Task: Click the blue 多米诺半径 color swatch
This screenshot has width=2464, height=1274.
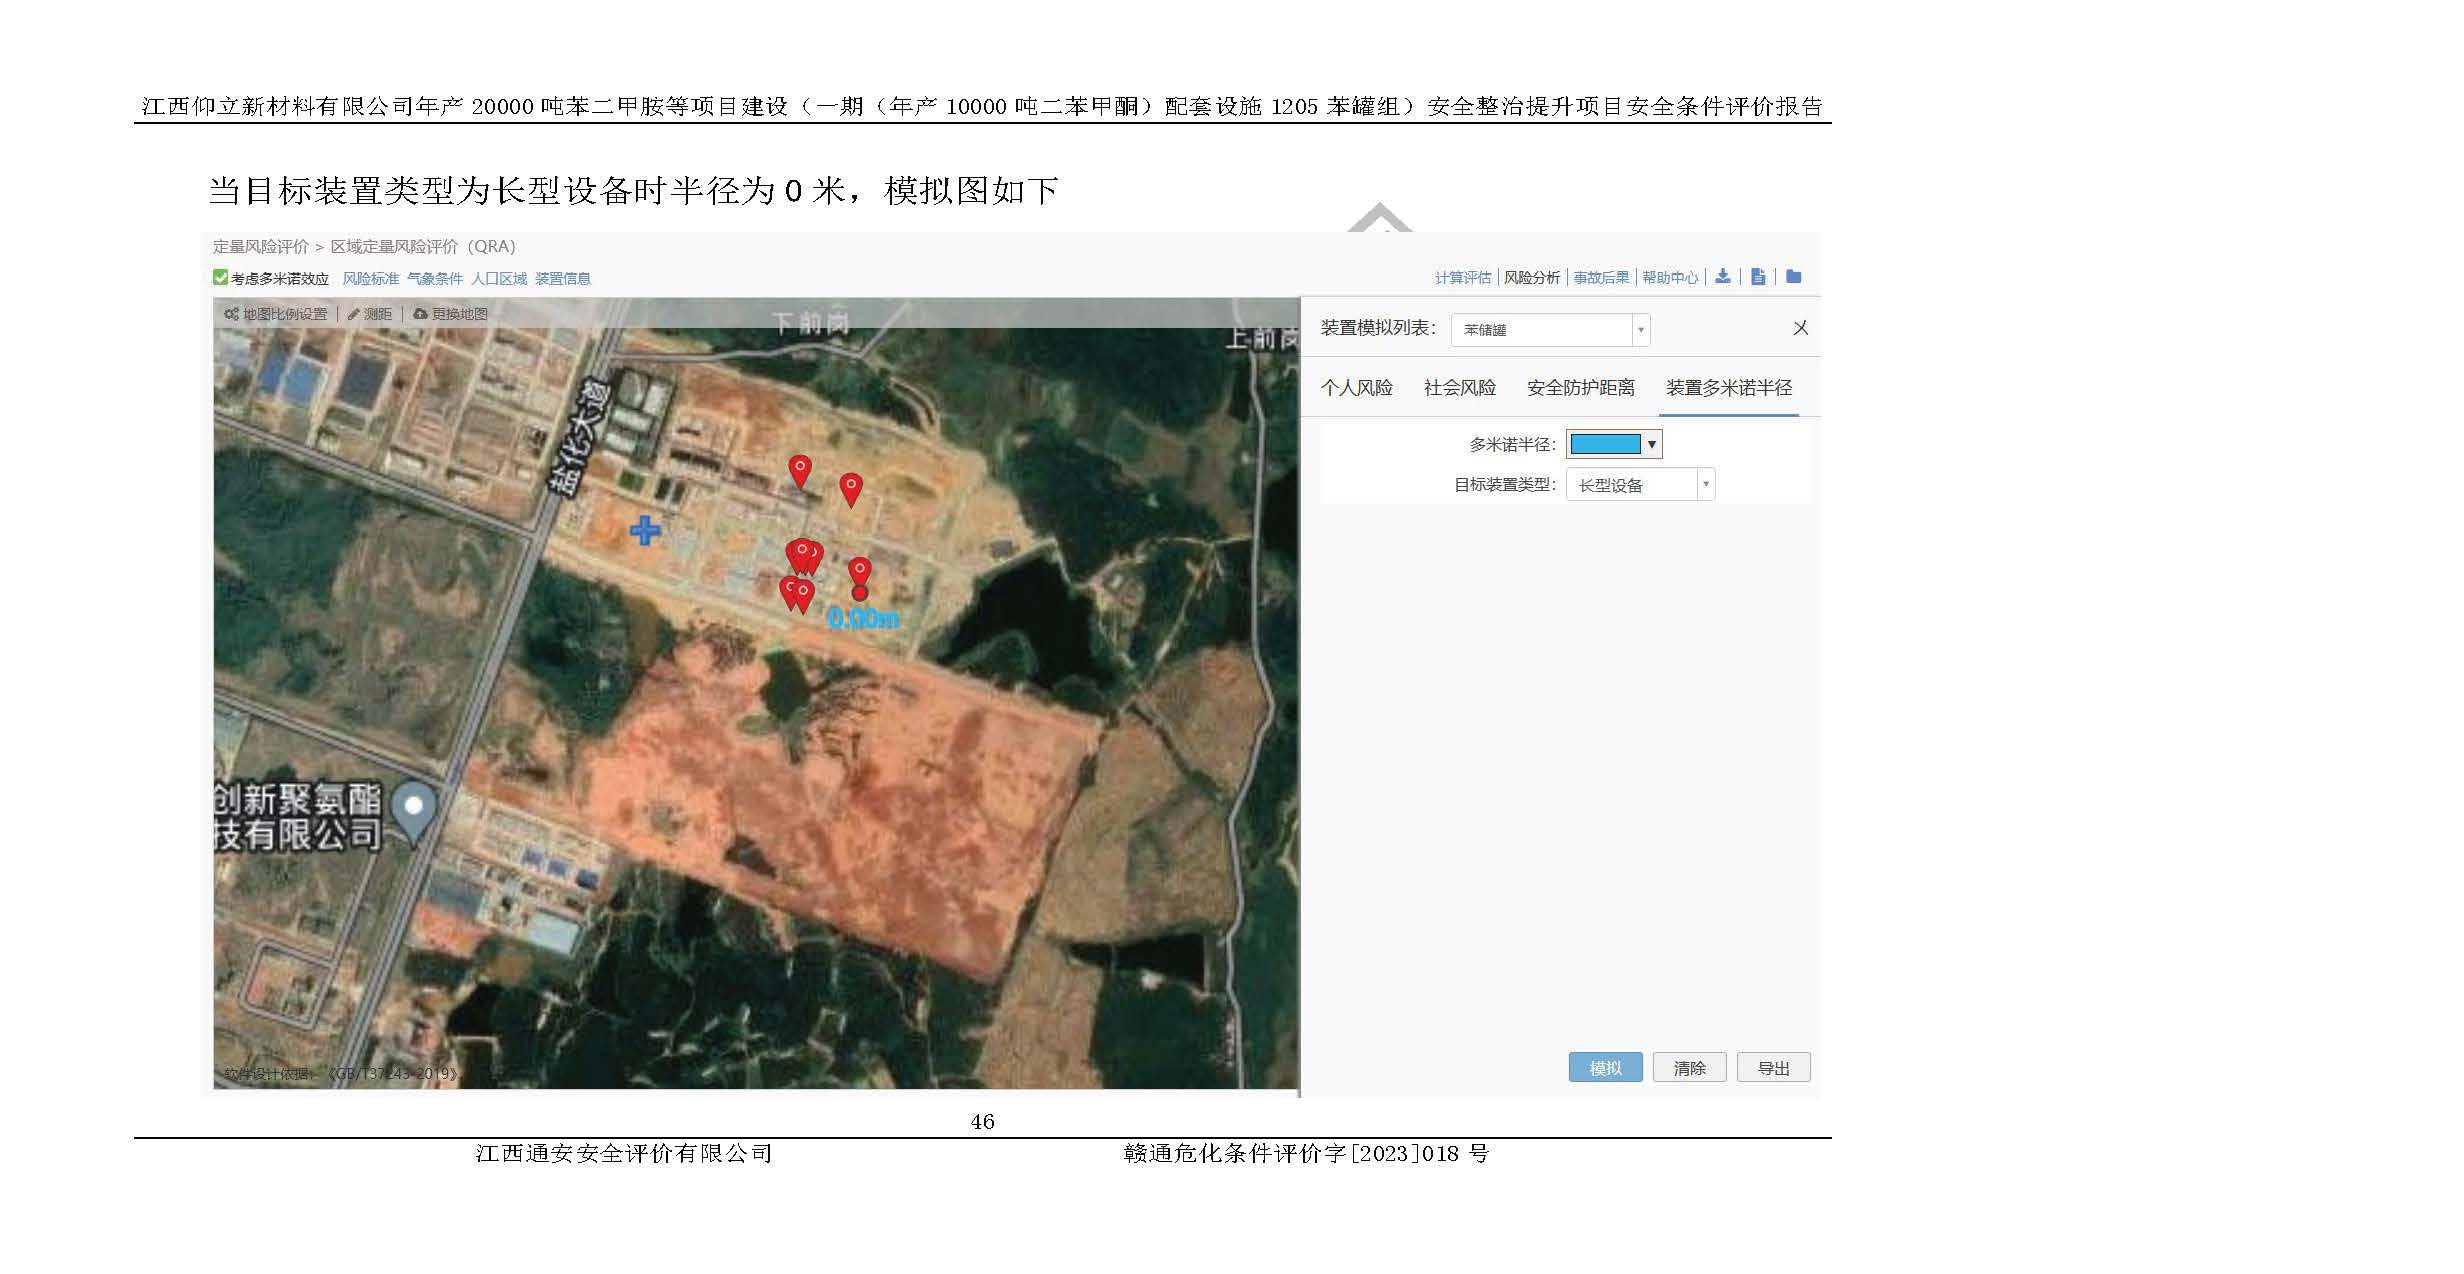Action: [x=1605, y=444]
